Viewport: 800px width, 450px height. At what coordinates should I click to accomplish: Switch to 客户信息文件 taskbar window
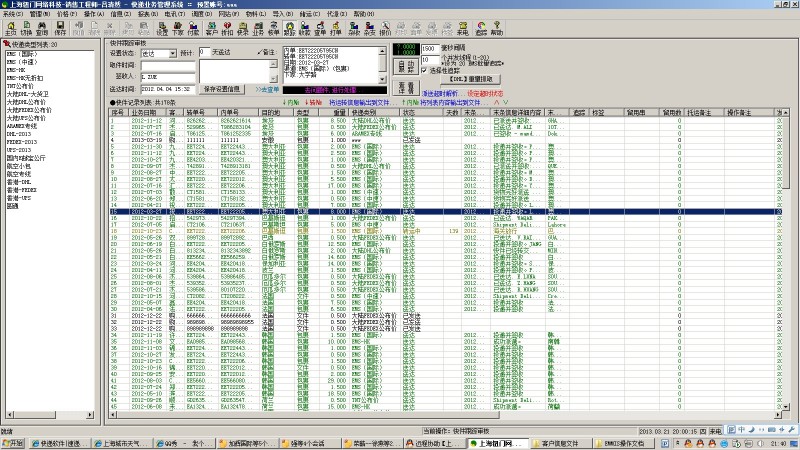pos(559,443)
